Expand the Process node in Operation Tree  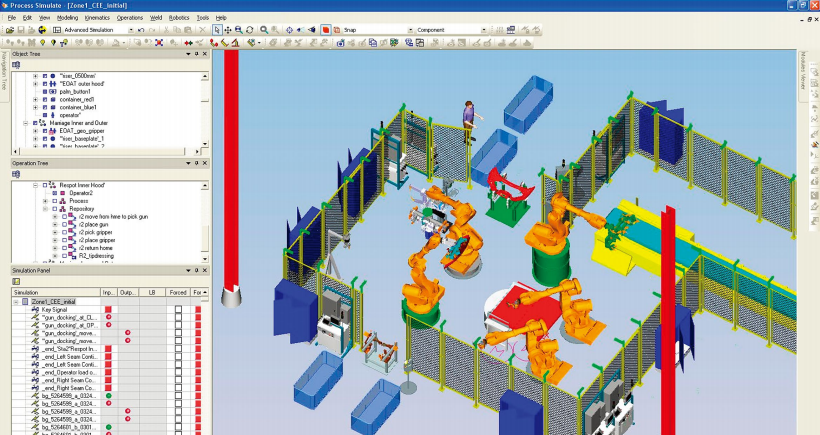[45, 201]
